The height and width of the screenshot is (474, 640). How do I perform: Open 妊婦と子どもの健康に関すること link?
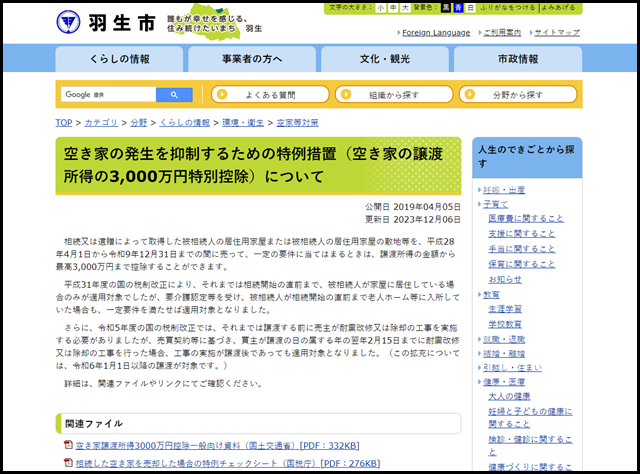(x=530, y=418)
